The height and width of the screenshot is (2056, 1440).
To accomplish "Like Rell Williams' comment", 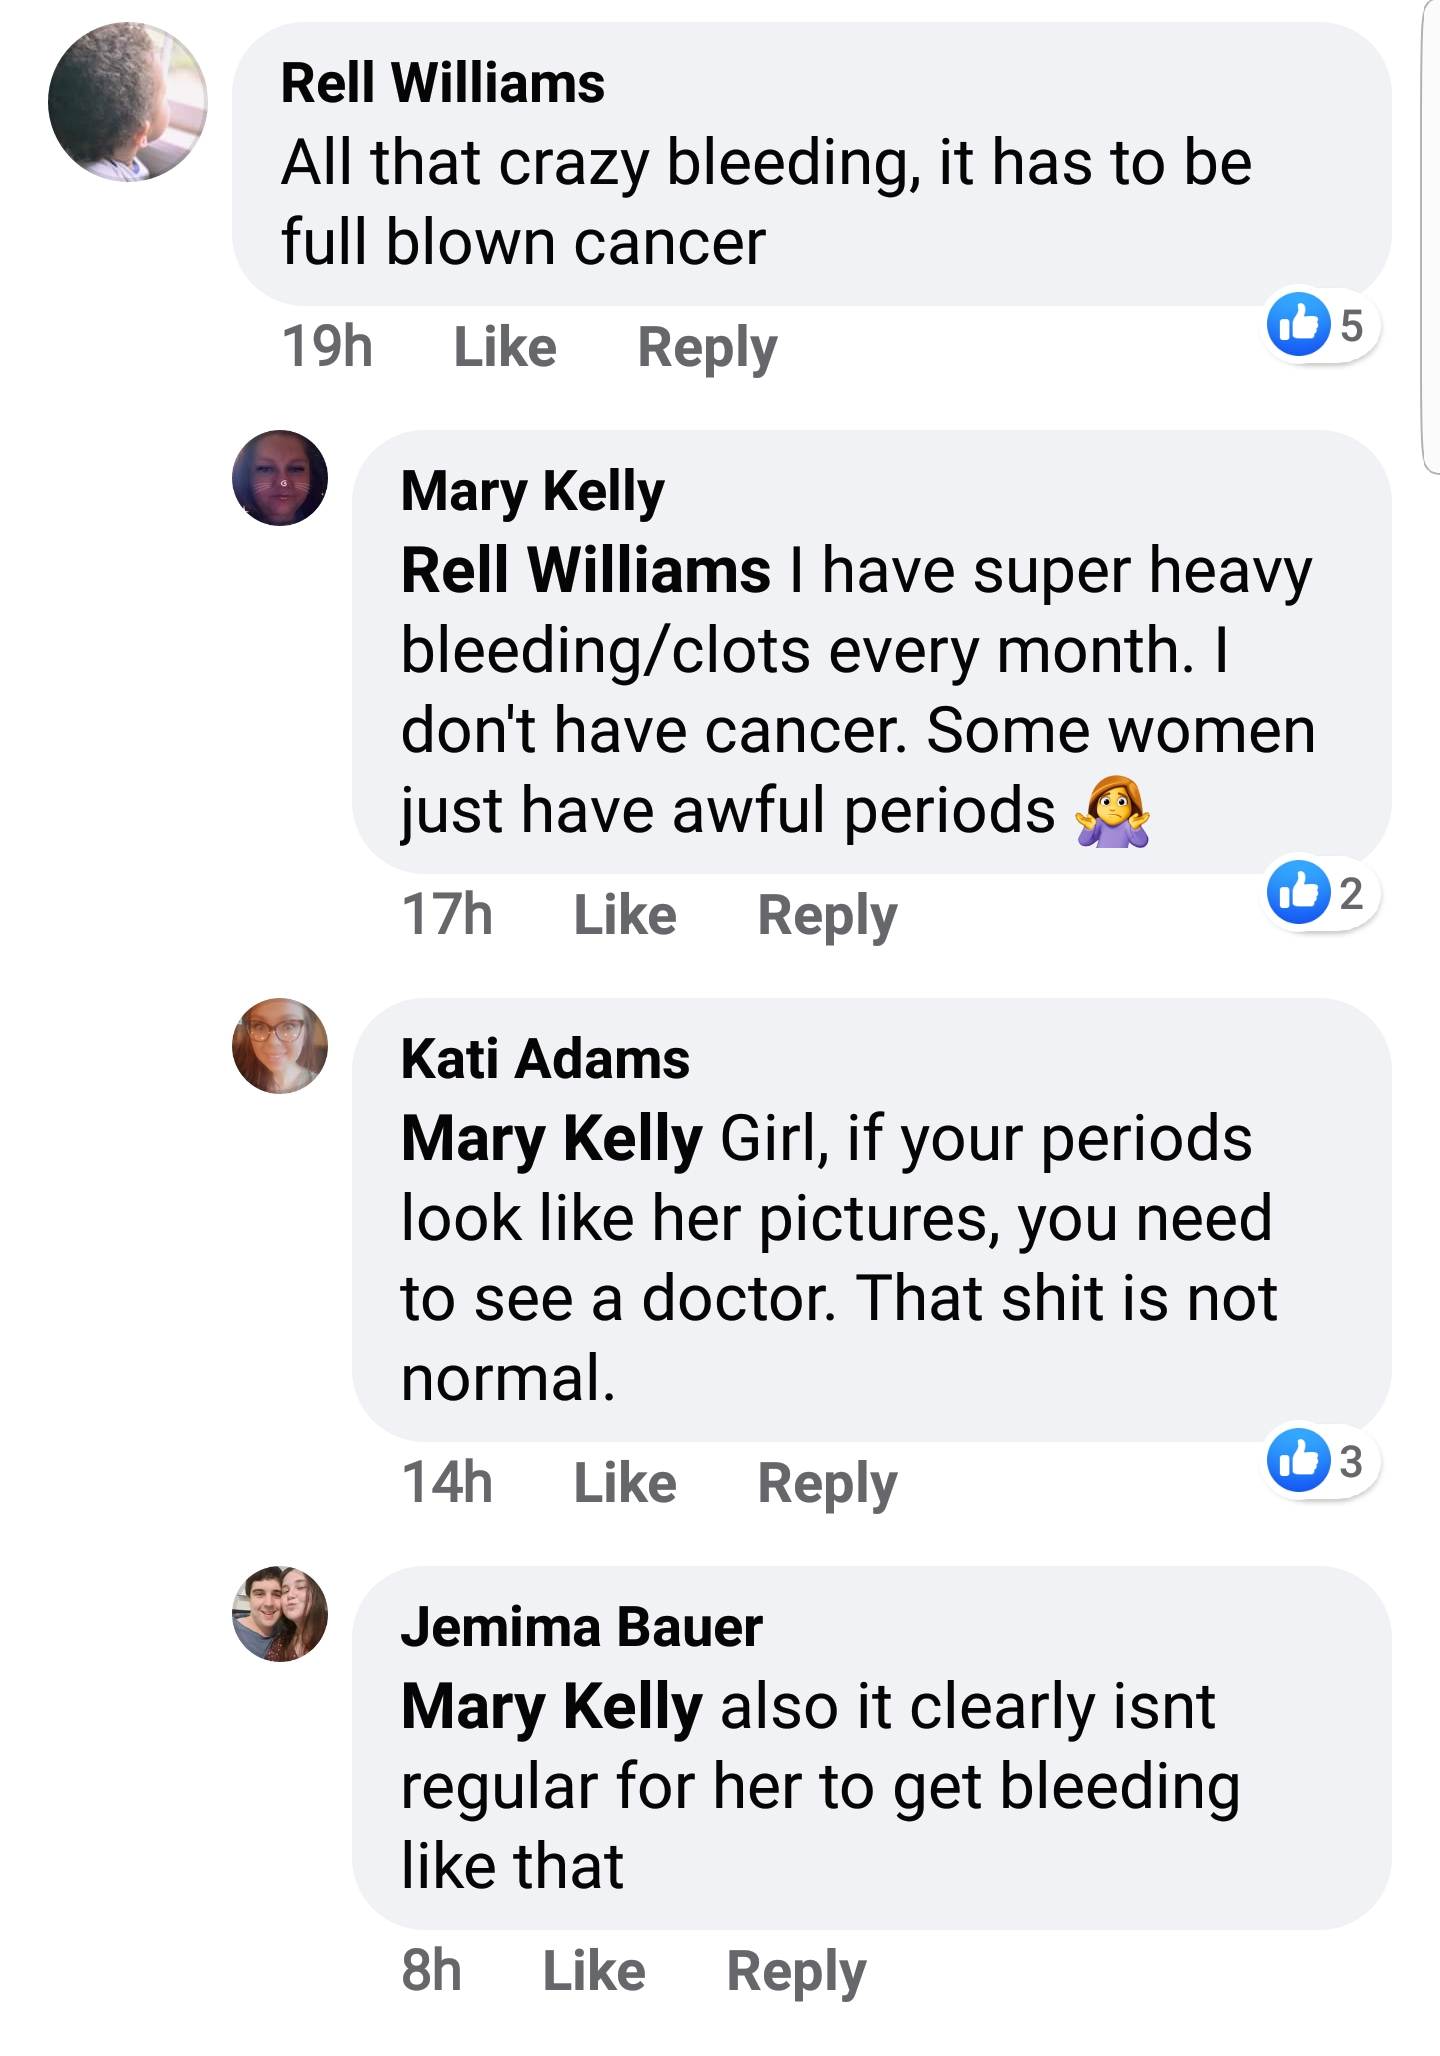I will (505, 347).
